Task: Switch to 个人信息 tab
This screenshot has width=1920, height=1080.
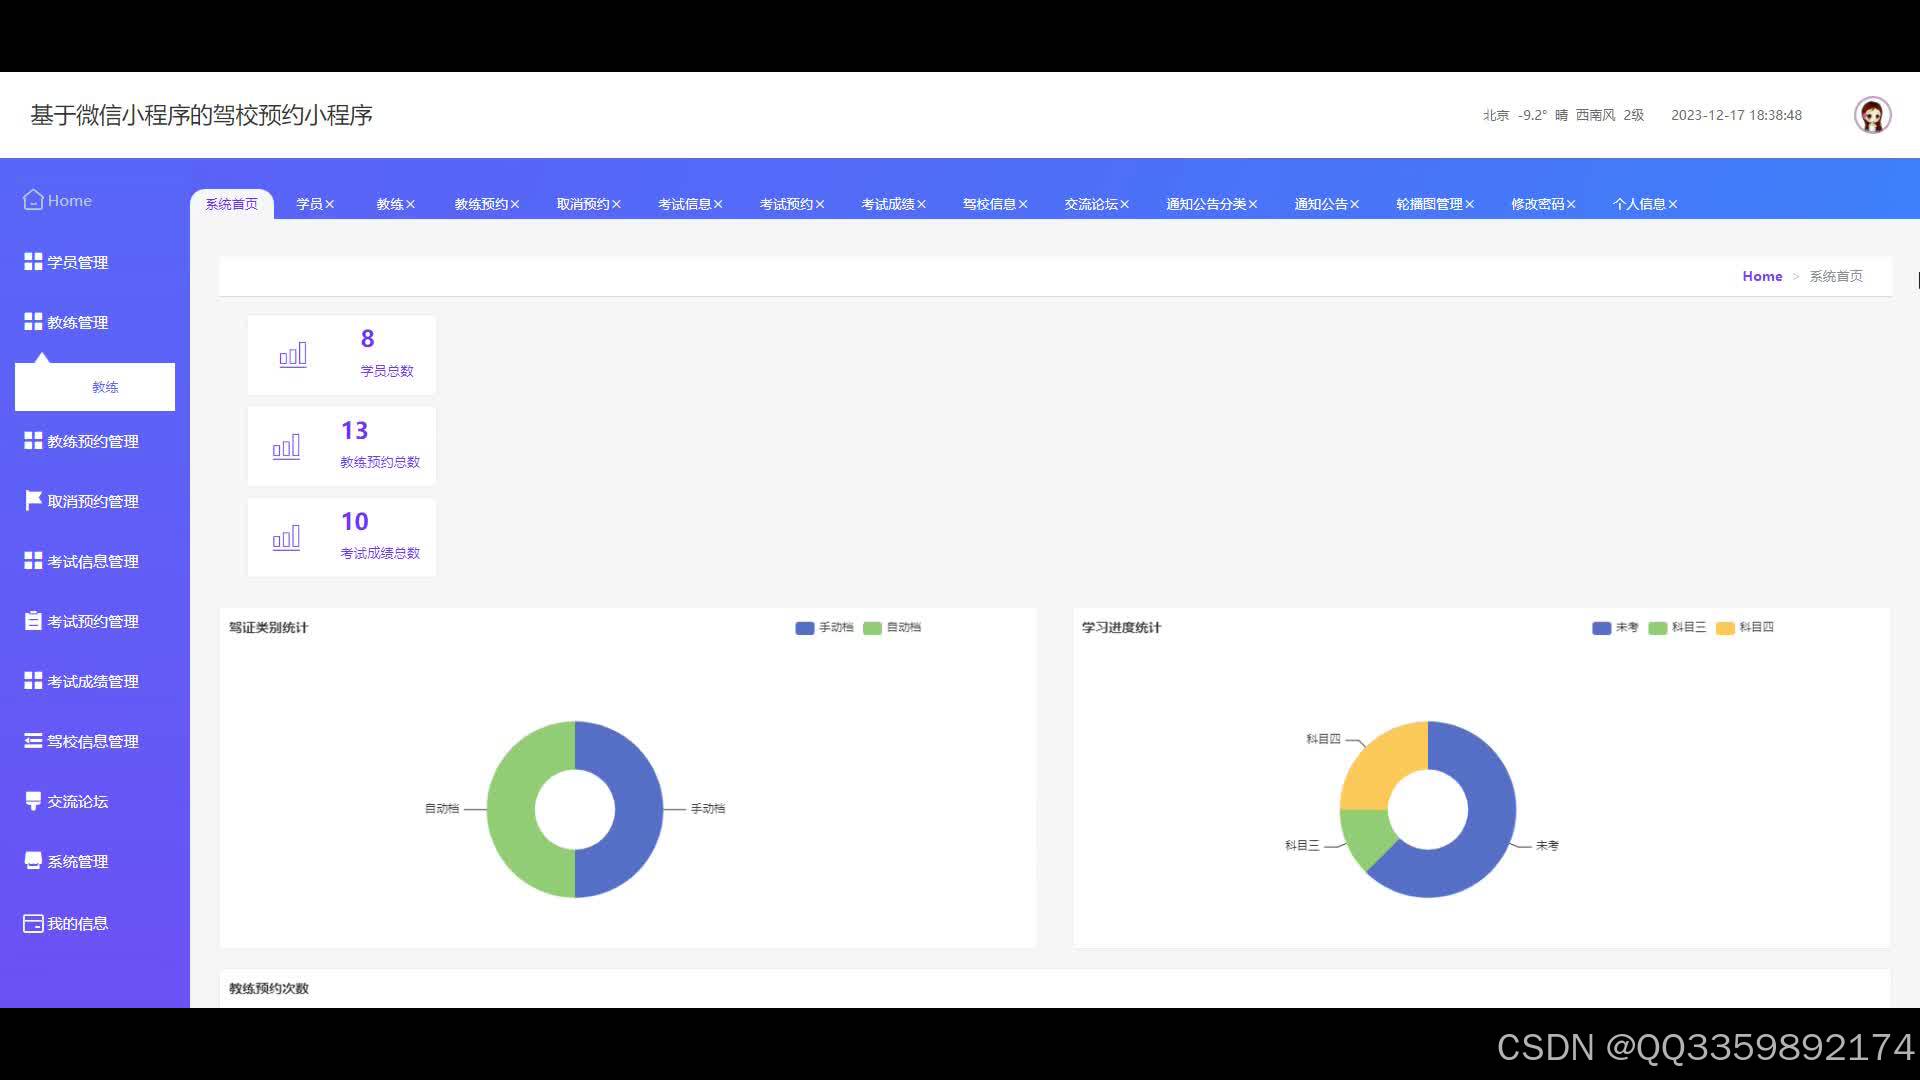Action: click(x=1639, y=204)
